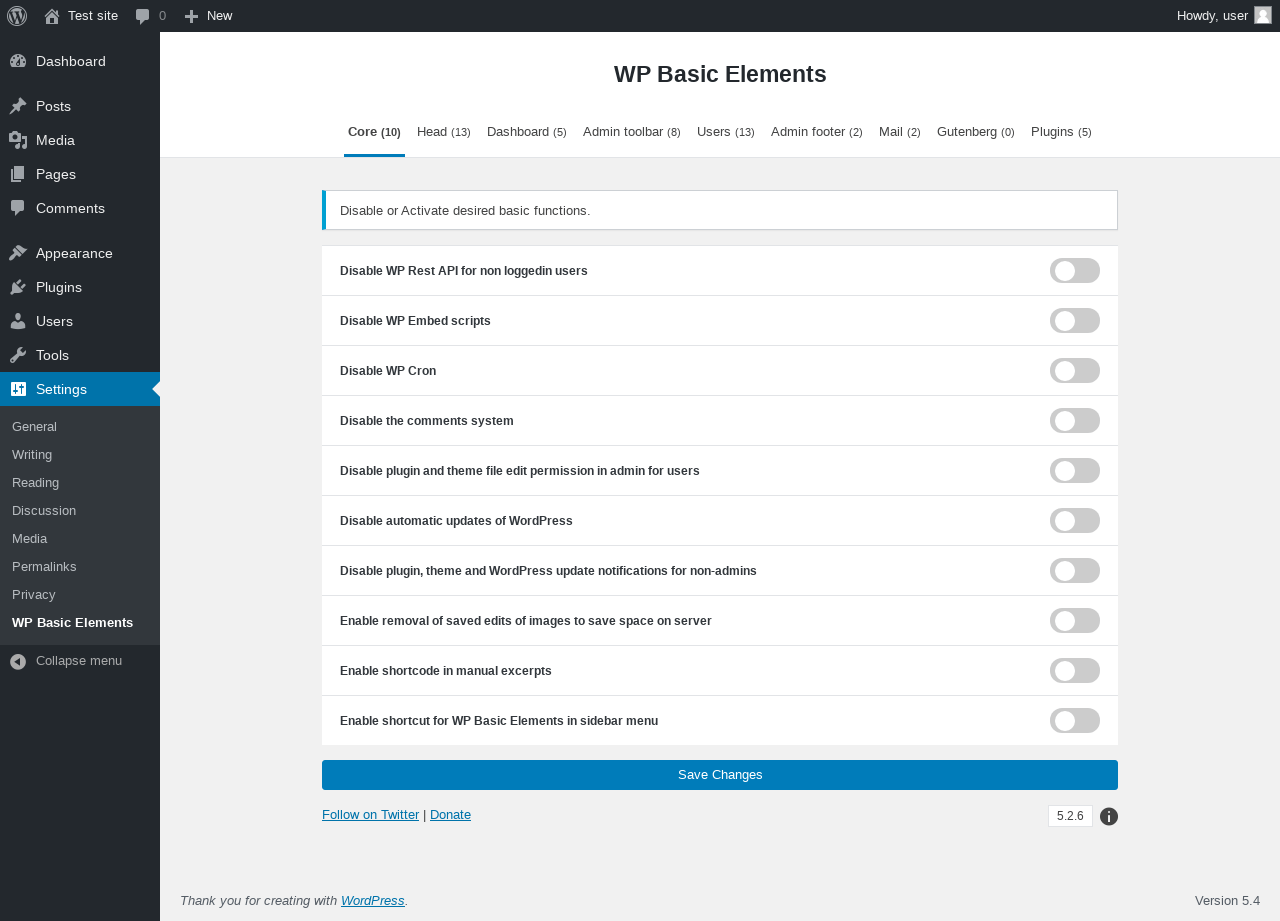Open the WordPress link in footer

(x=373, y=900)
